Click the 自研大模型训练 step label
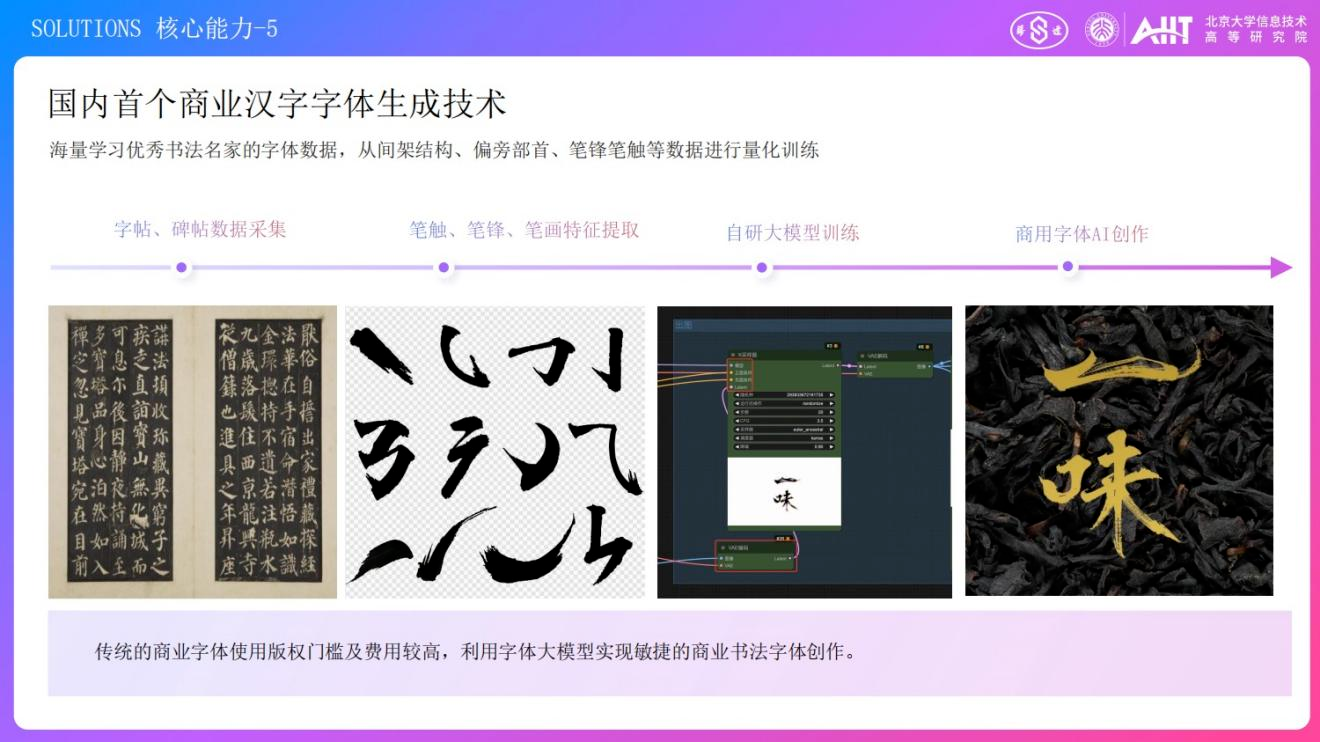Screen dimensions: 1320x742 pos(793,233)
